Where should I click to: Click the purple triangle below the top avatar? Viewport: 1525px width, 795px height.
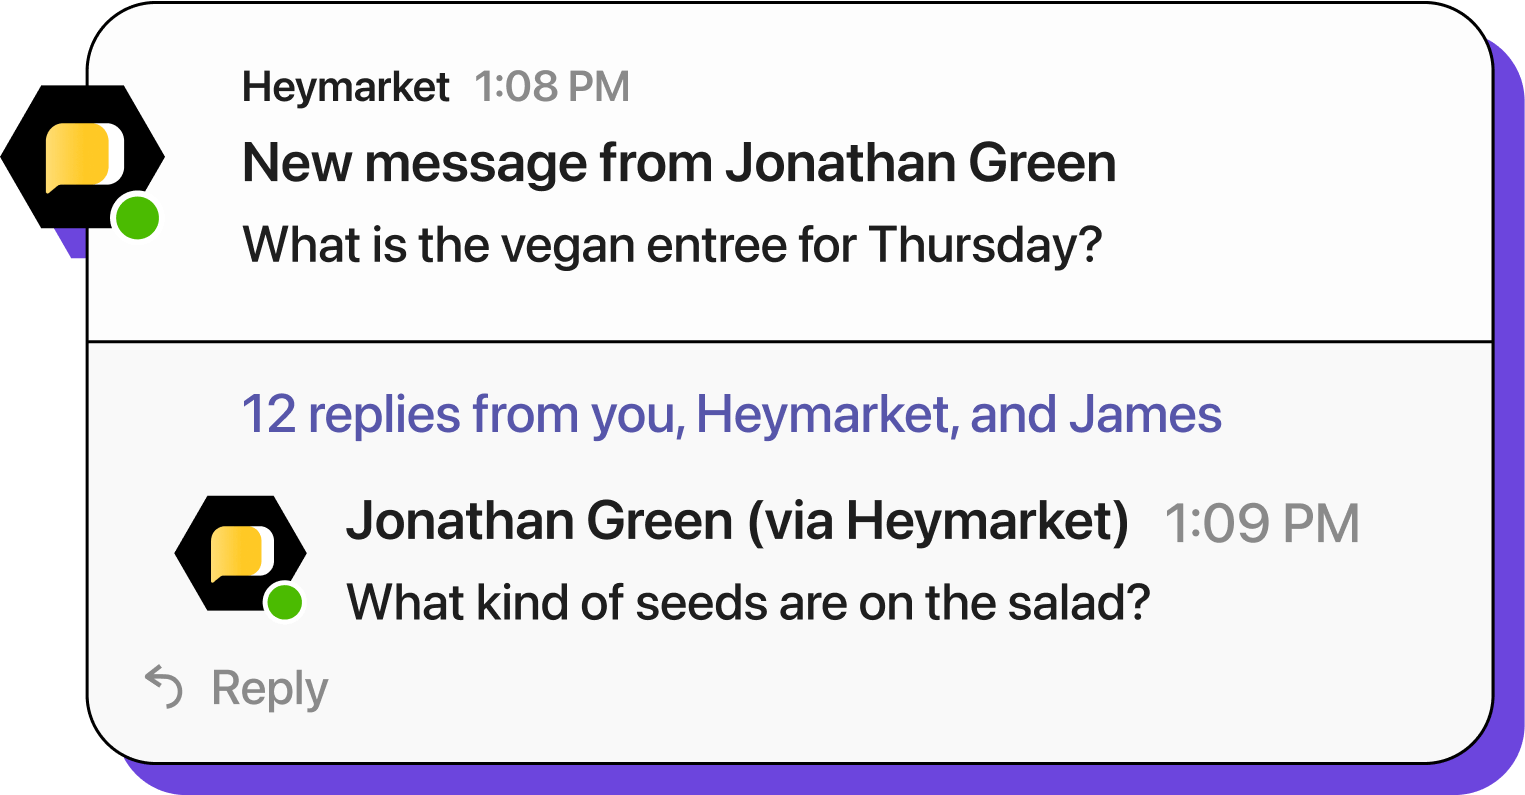[72, 243]
